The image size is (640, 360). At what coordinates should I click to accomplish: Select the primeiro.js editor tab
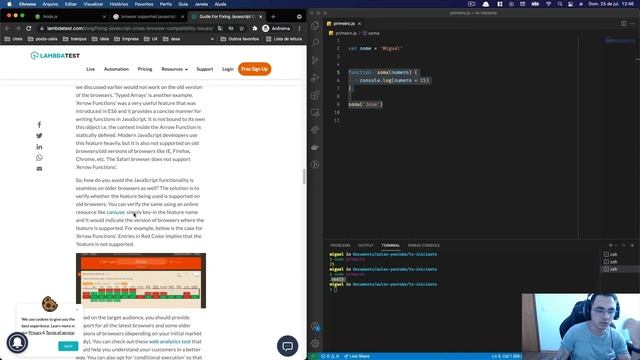tap(344, 24)
